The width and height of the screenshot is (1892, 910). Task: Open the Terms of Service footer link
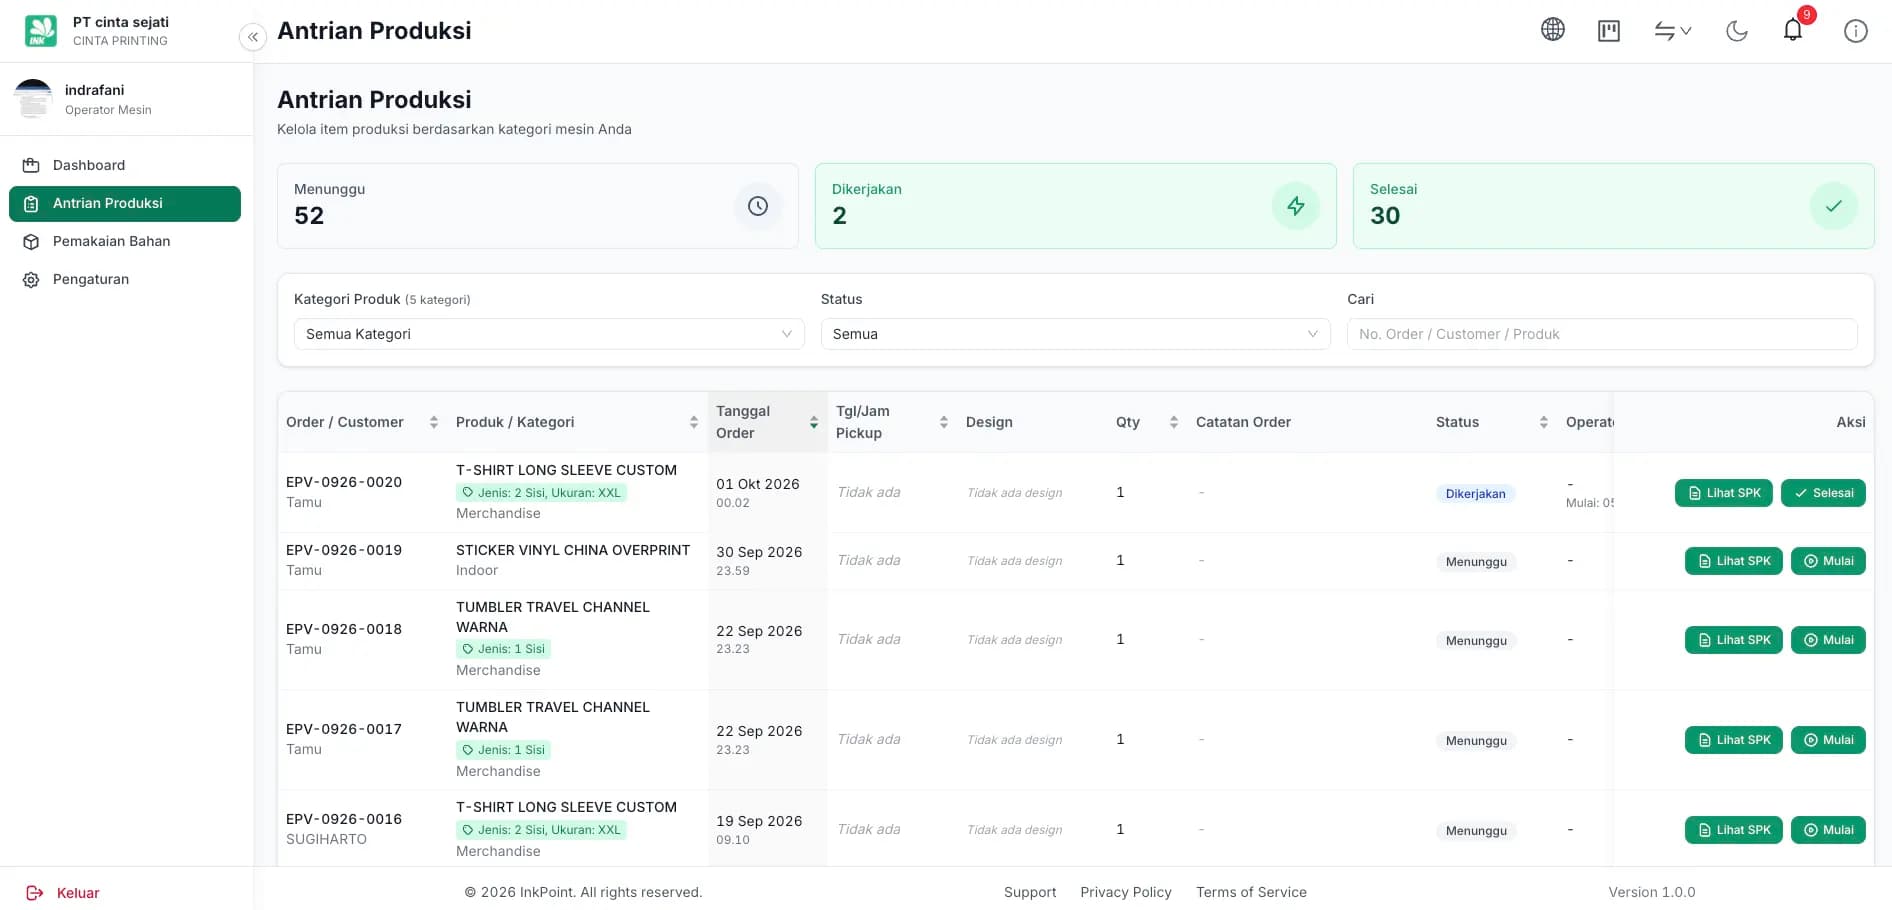1251,892
